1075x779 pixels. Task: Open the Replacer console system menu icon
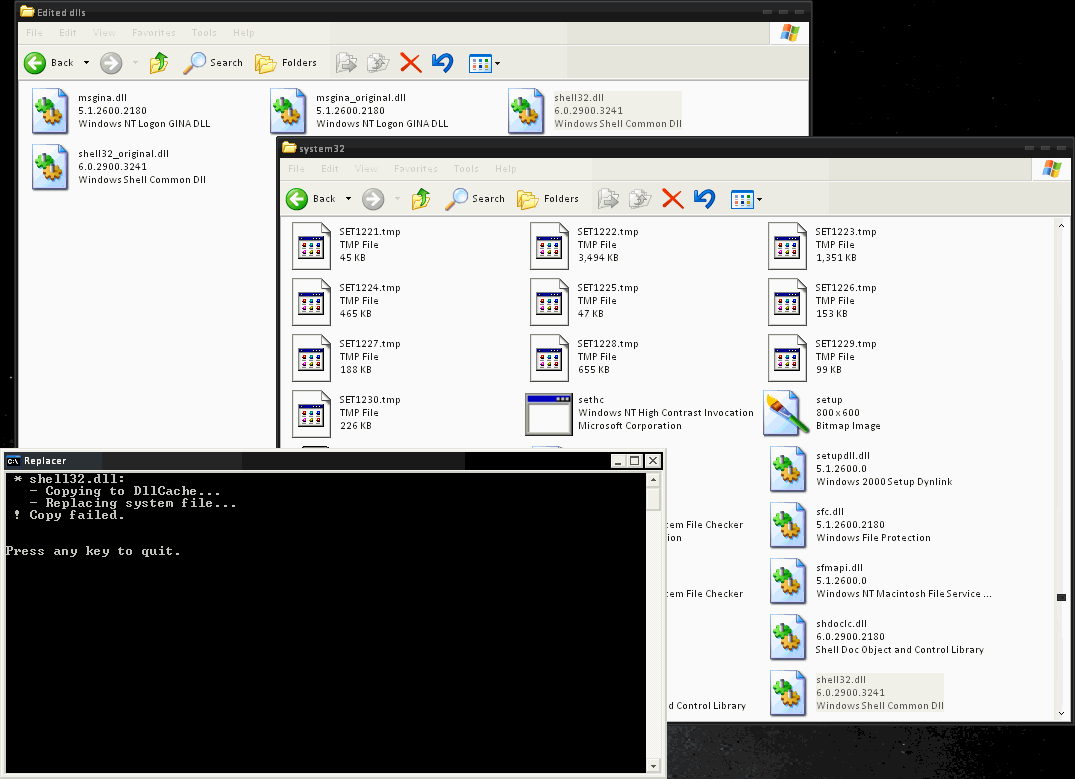(x=13, y=461)
